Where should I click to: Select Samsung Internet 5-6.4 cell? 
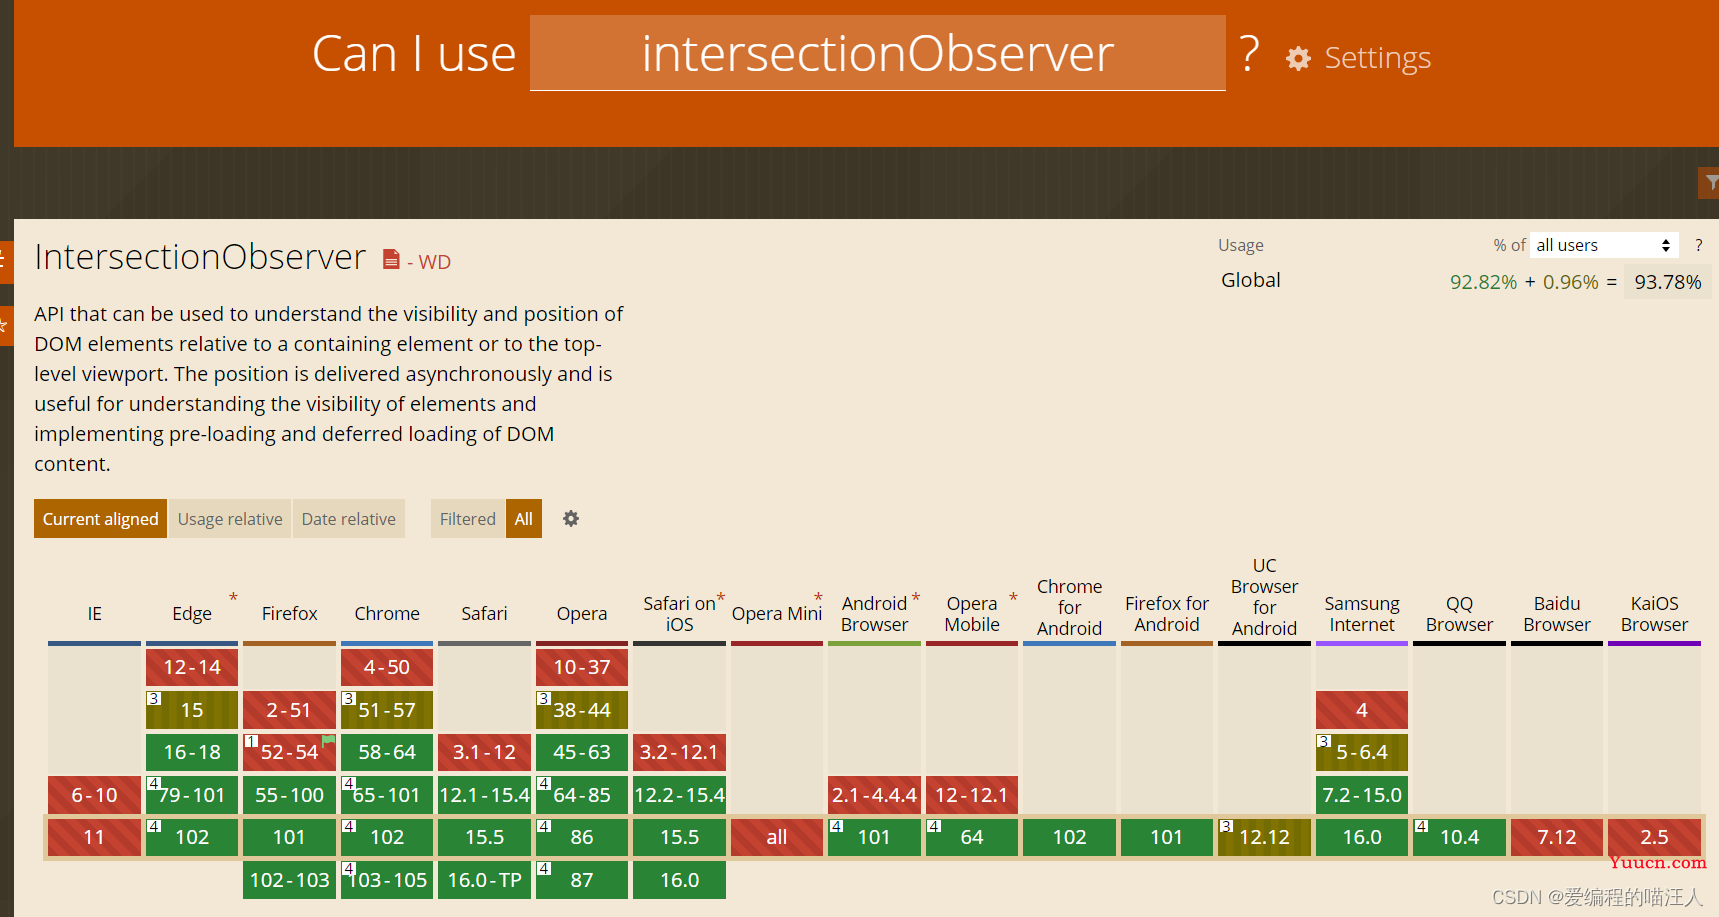coord(1362,752)
